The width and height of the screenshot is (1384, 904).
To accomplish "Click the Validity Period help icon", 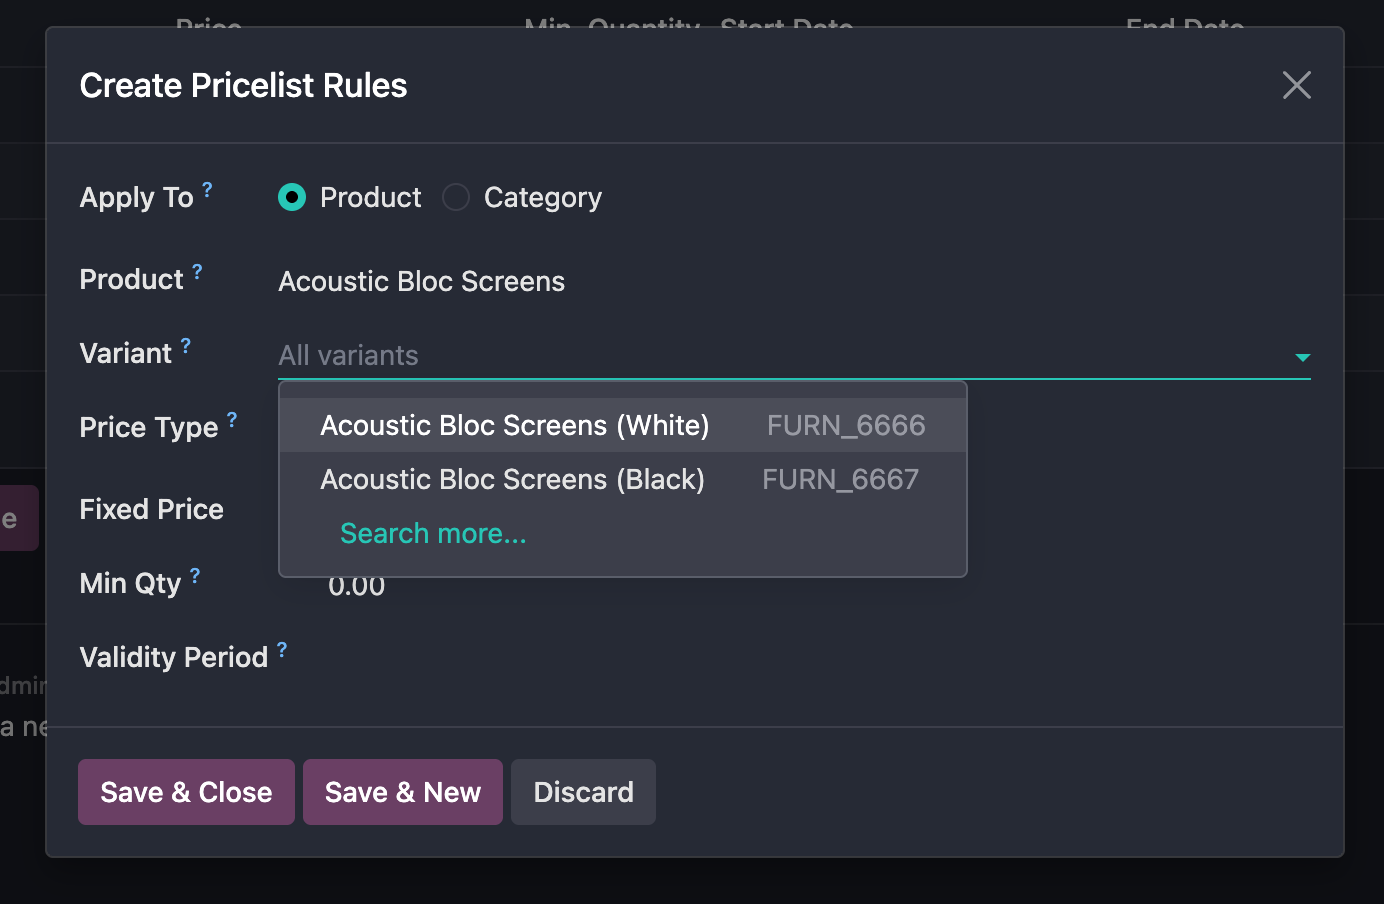I will point(282,650).
